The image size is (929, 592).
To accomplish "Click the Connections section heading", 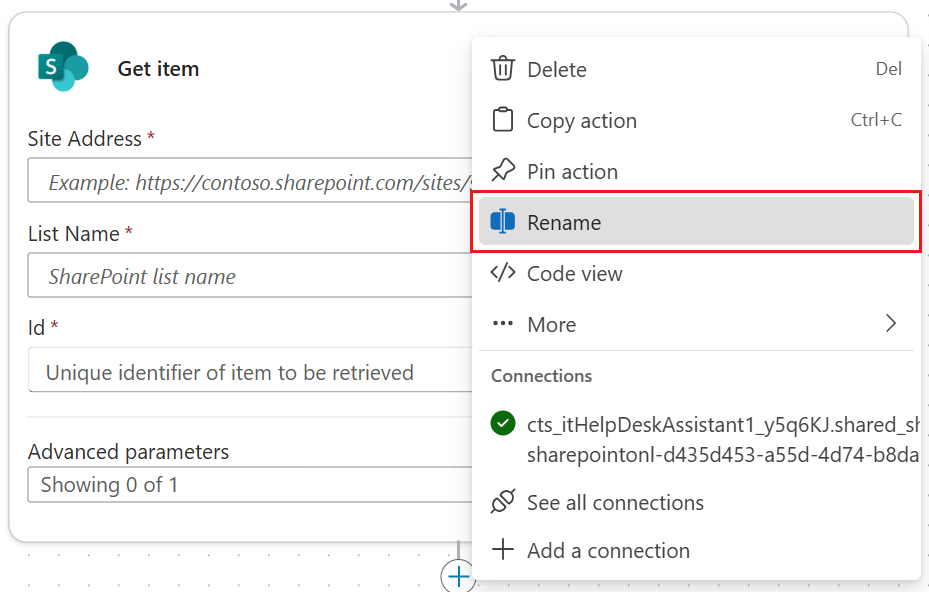I will pos(542,376).
